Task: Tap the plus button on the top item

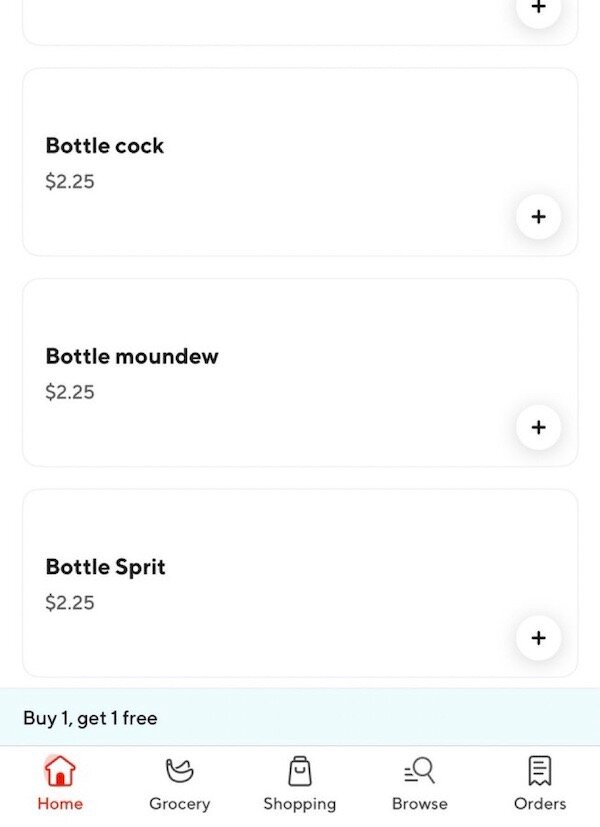Action: click(x=538, y=8)
